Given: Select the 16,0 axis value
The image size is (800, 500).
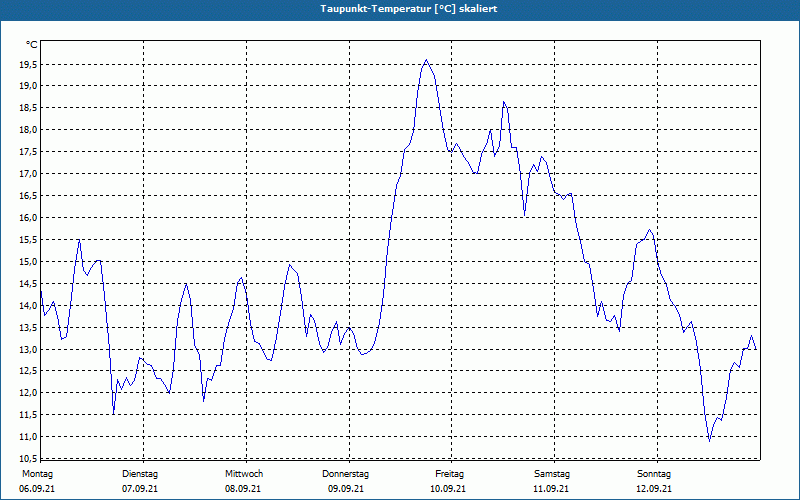Looking at the screenshot, I should (29, 217).
